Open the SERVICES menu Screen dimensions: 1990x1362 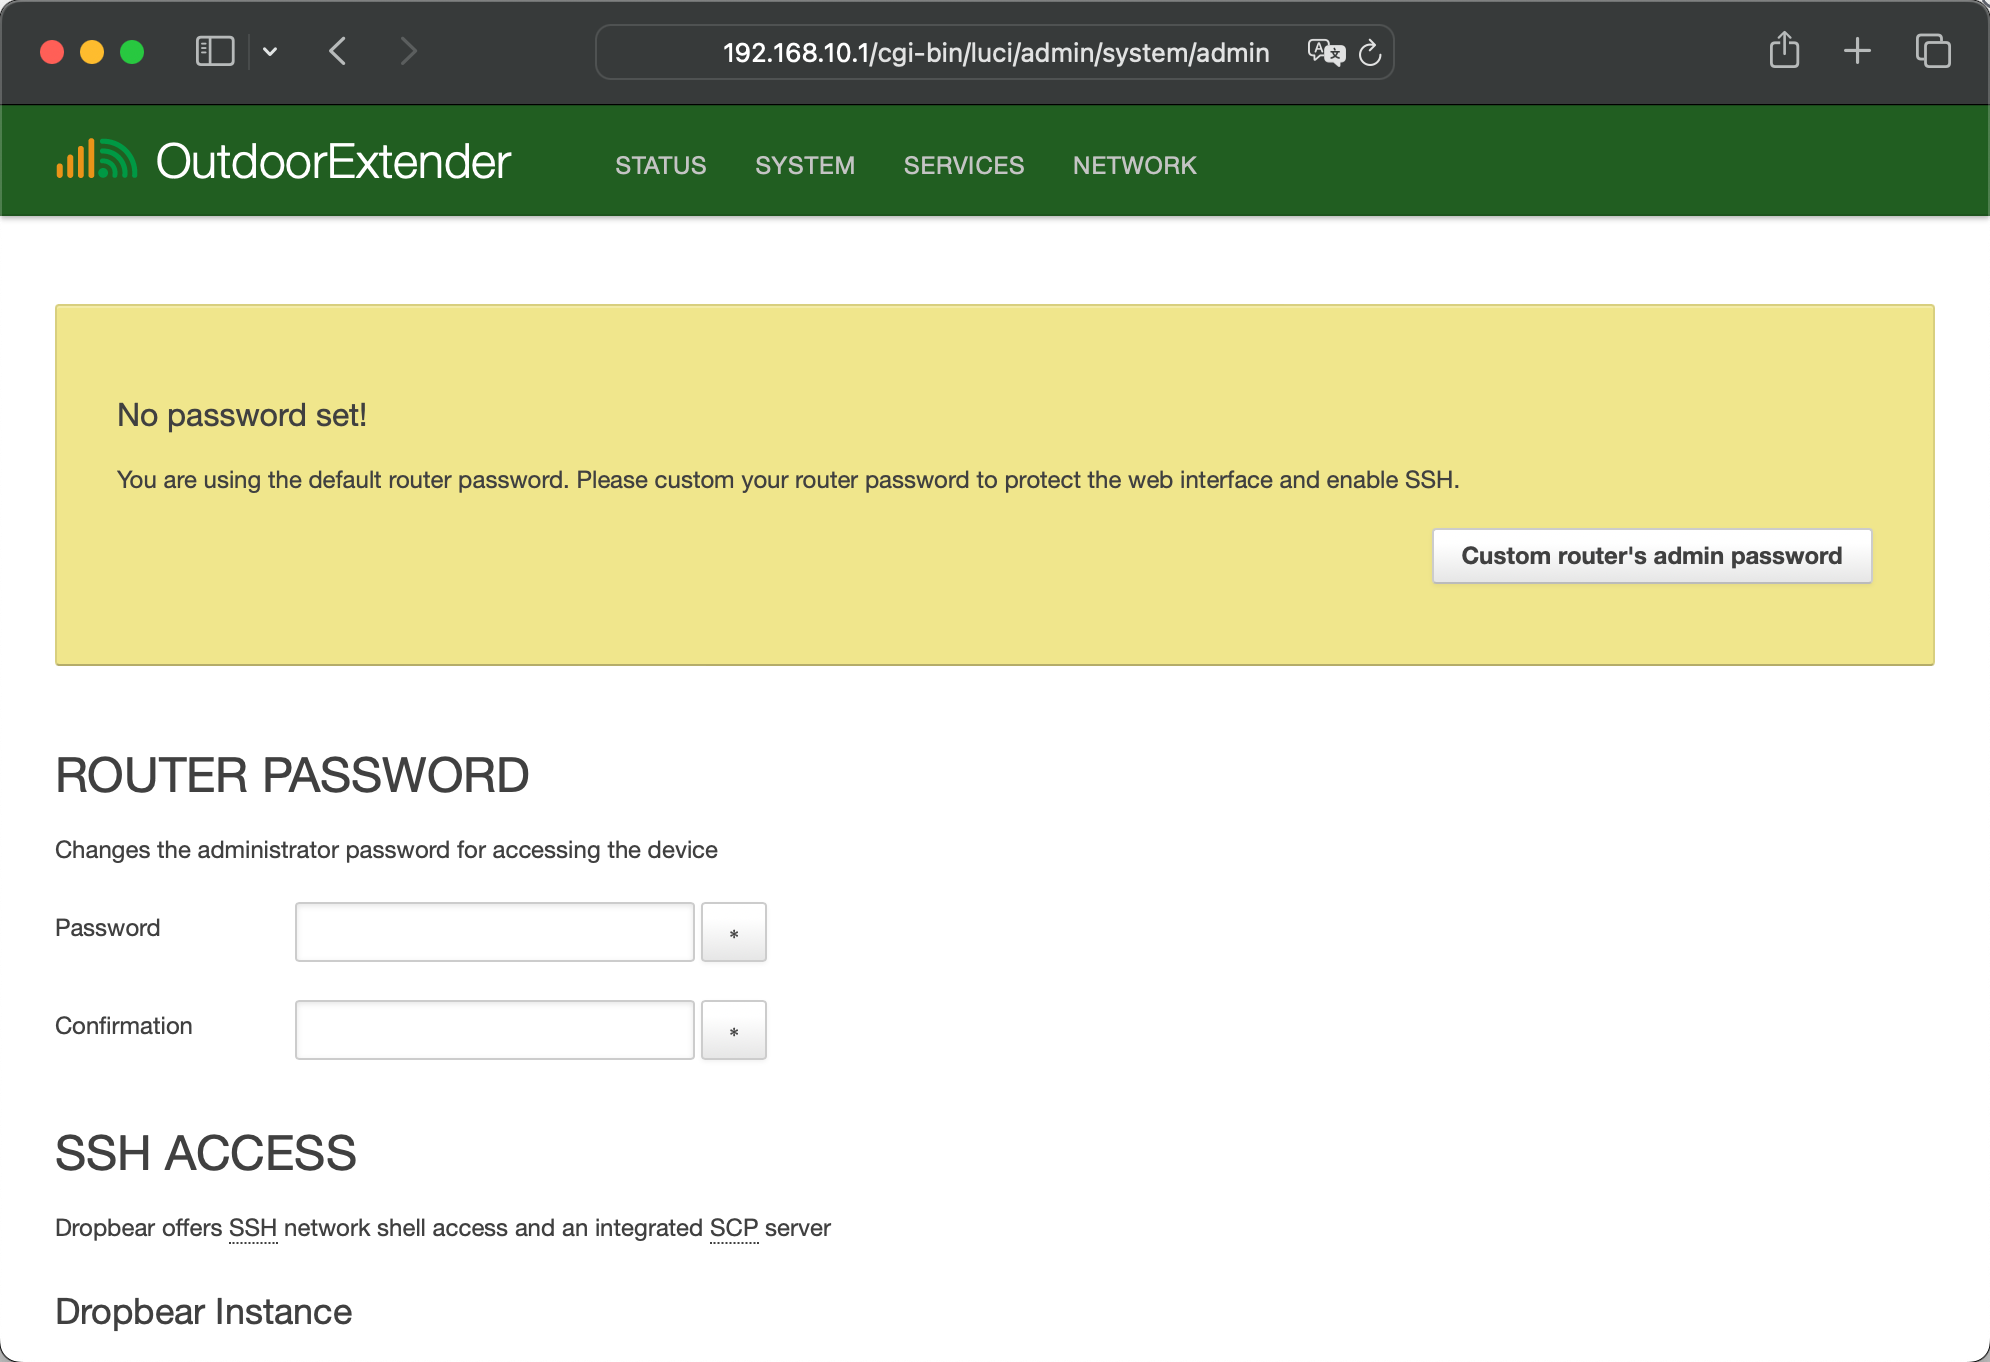point(963,165)
